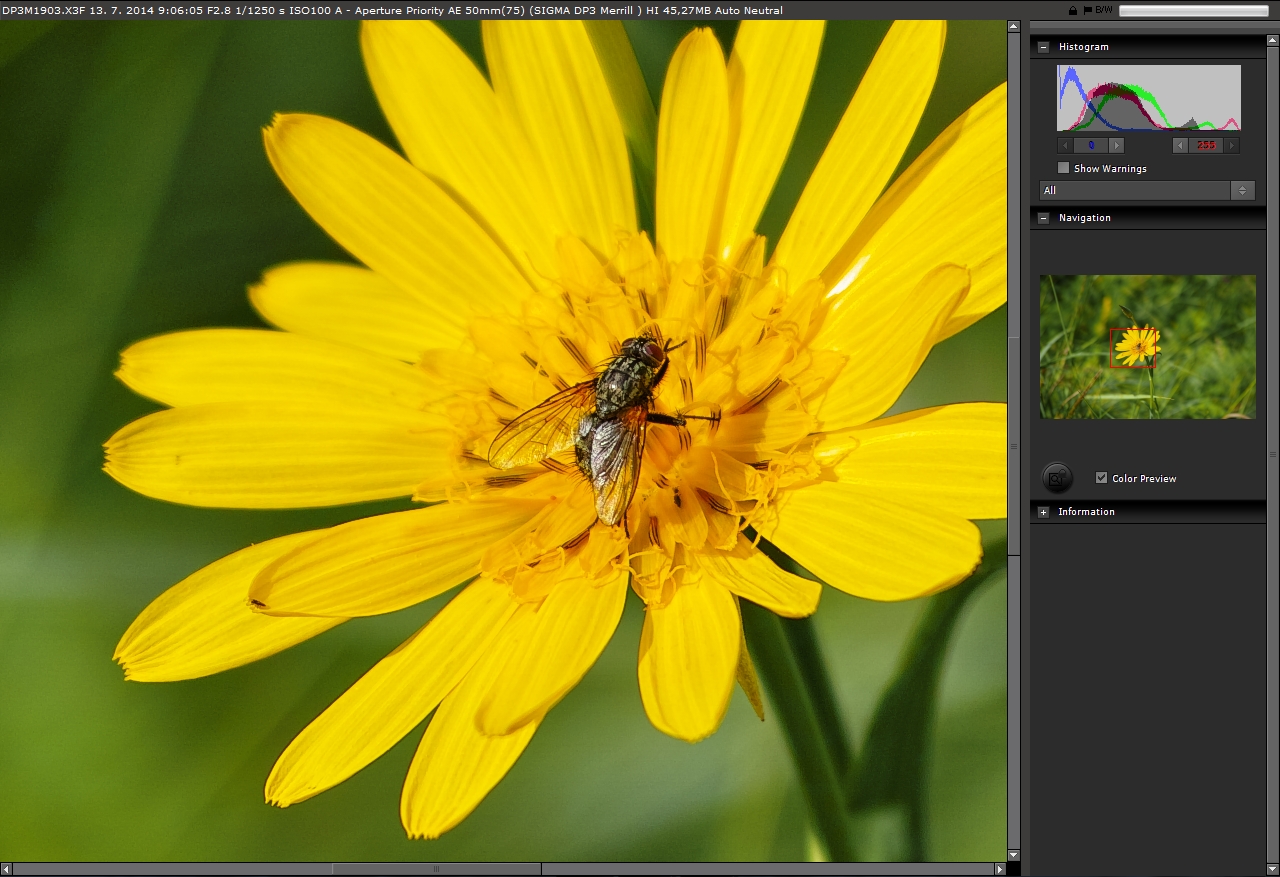This screenshot has width=1280, height=877.
Task: Decrease histogram shadow value with left arrow
Action: tap(1066, 145)
